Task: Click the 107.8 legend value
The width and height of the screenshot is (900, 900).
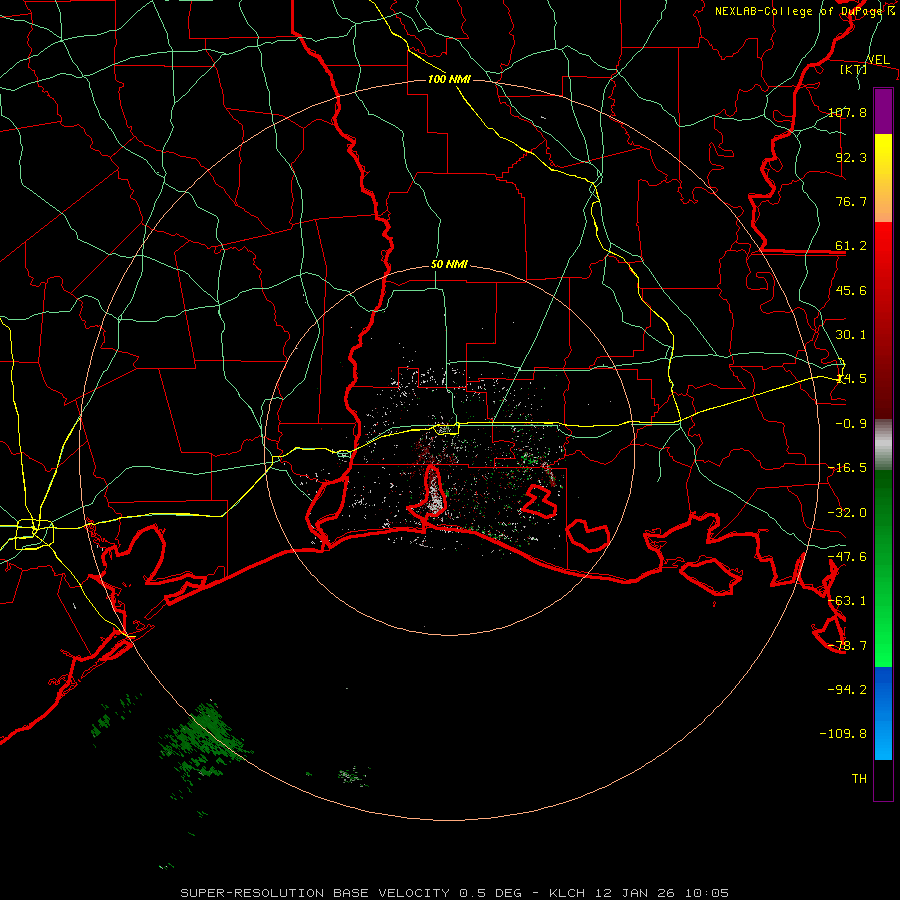Action: pyautogui.click(x=847, y=112)
